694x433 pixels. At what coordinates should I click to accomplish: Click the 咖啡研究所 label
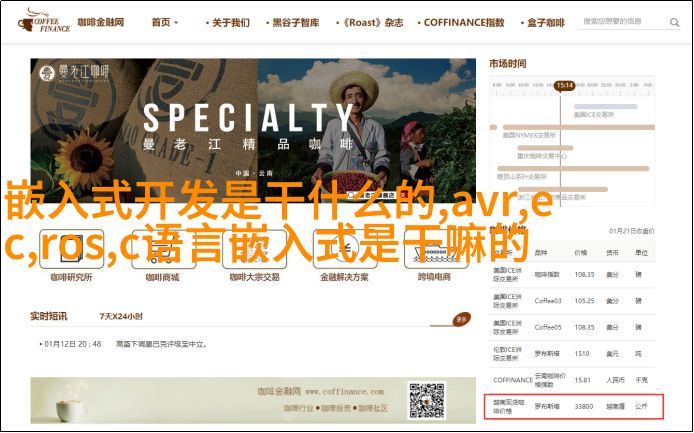[x=71, y=277]
